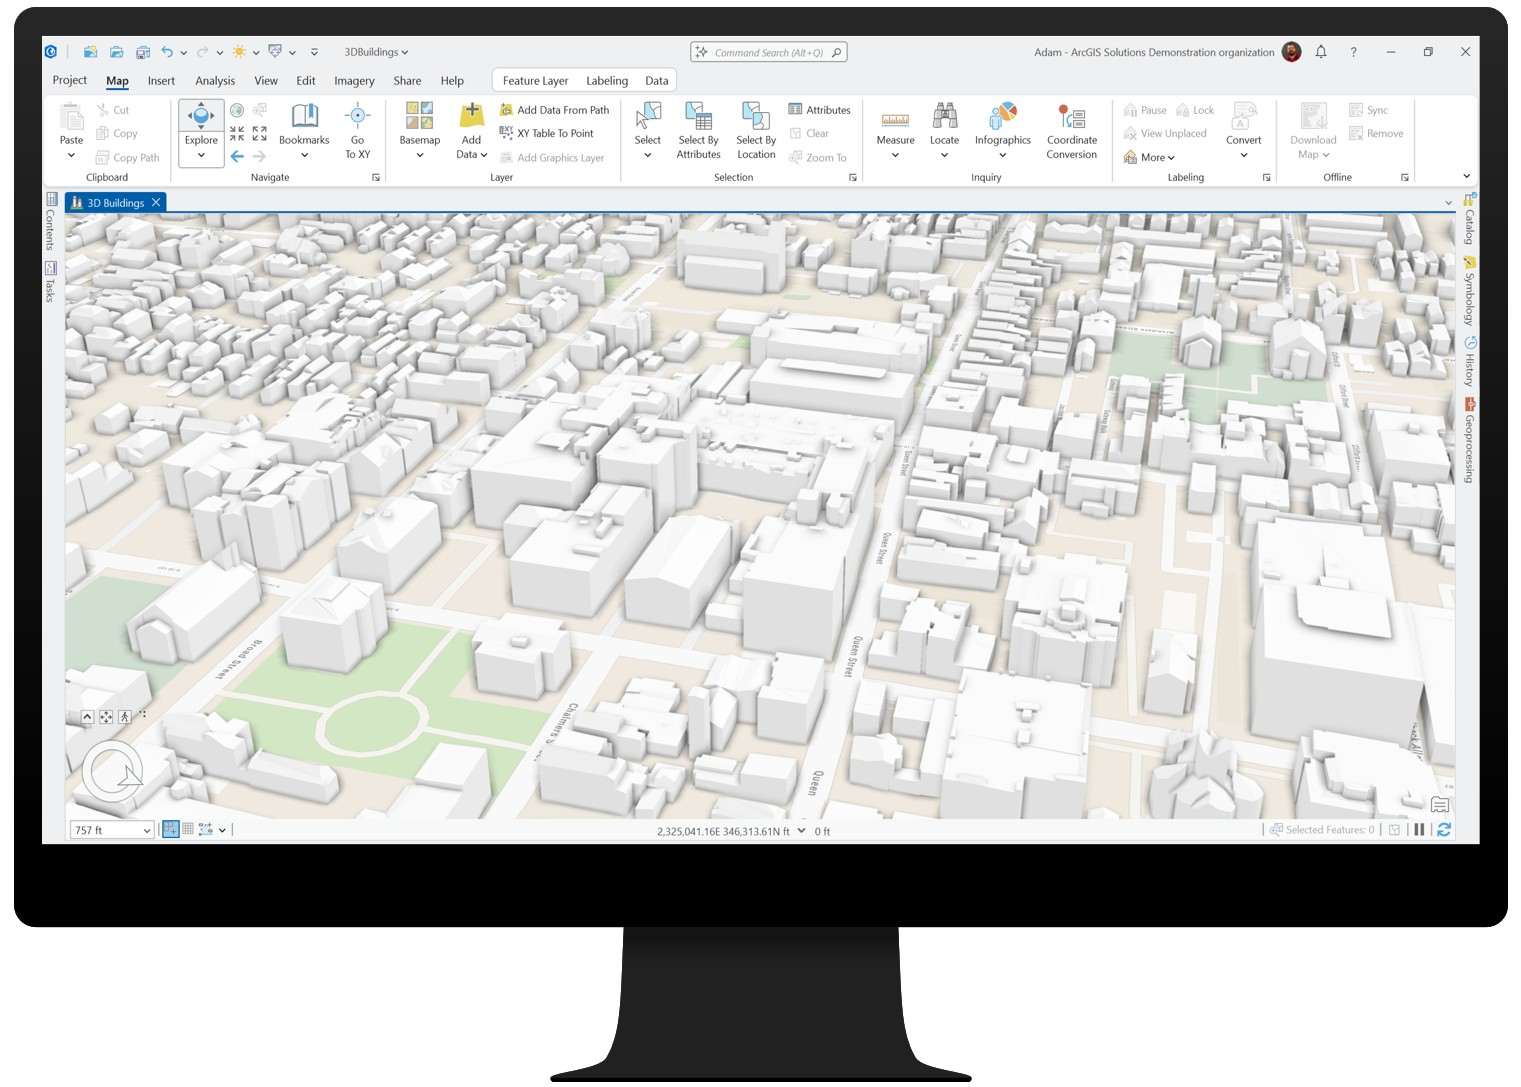Switch to the Imagery ribbon tab

pyautogui.click(x=354, y=80)
